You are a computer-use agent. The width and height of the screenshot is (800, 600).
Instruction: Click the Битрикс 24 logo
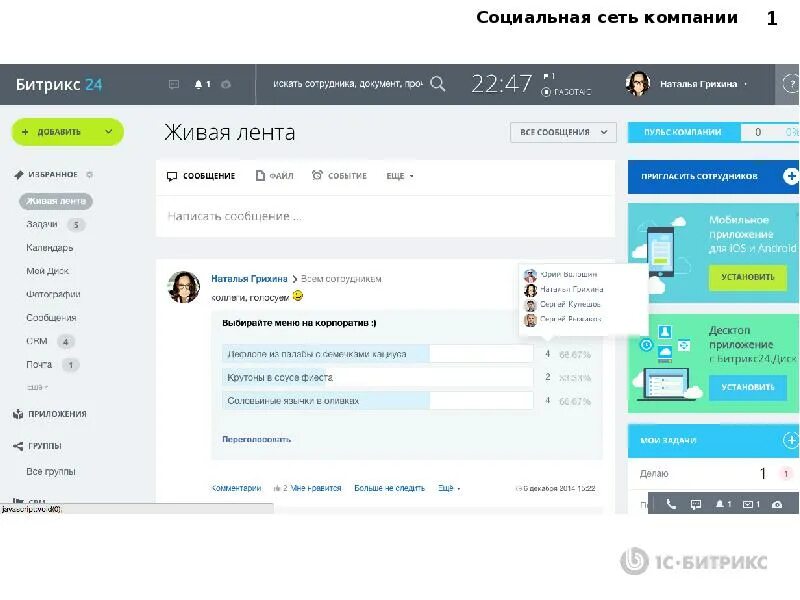(x=59, y=84)
